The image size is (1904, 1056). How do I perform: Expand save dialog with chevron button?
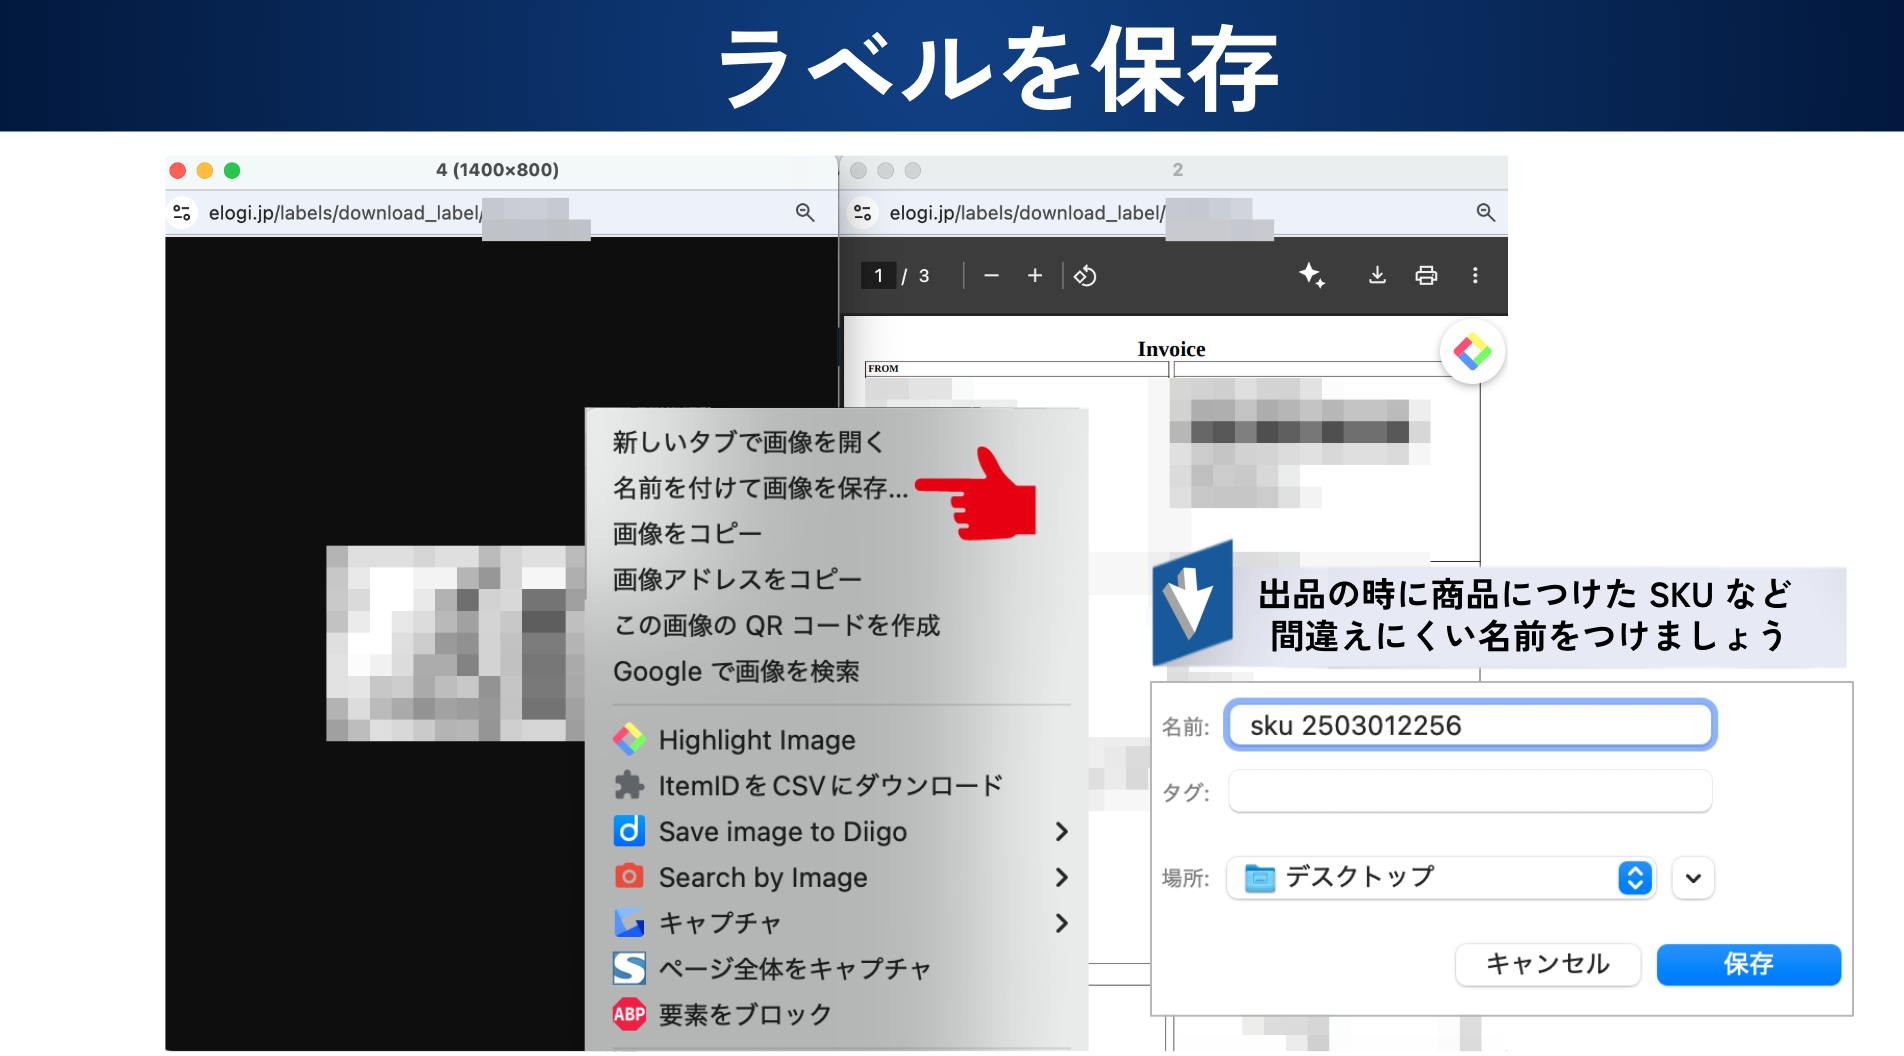[x=1693, y=878]
